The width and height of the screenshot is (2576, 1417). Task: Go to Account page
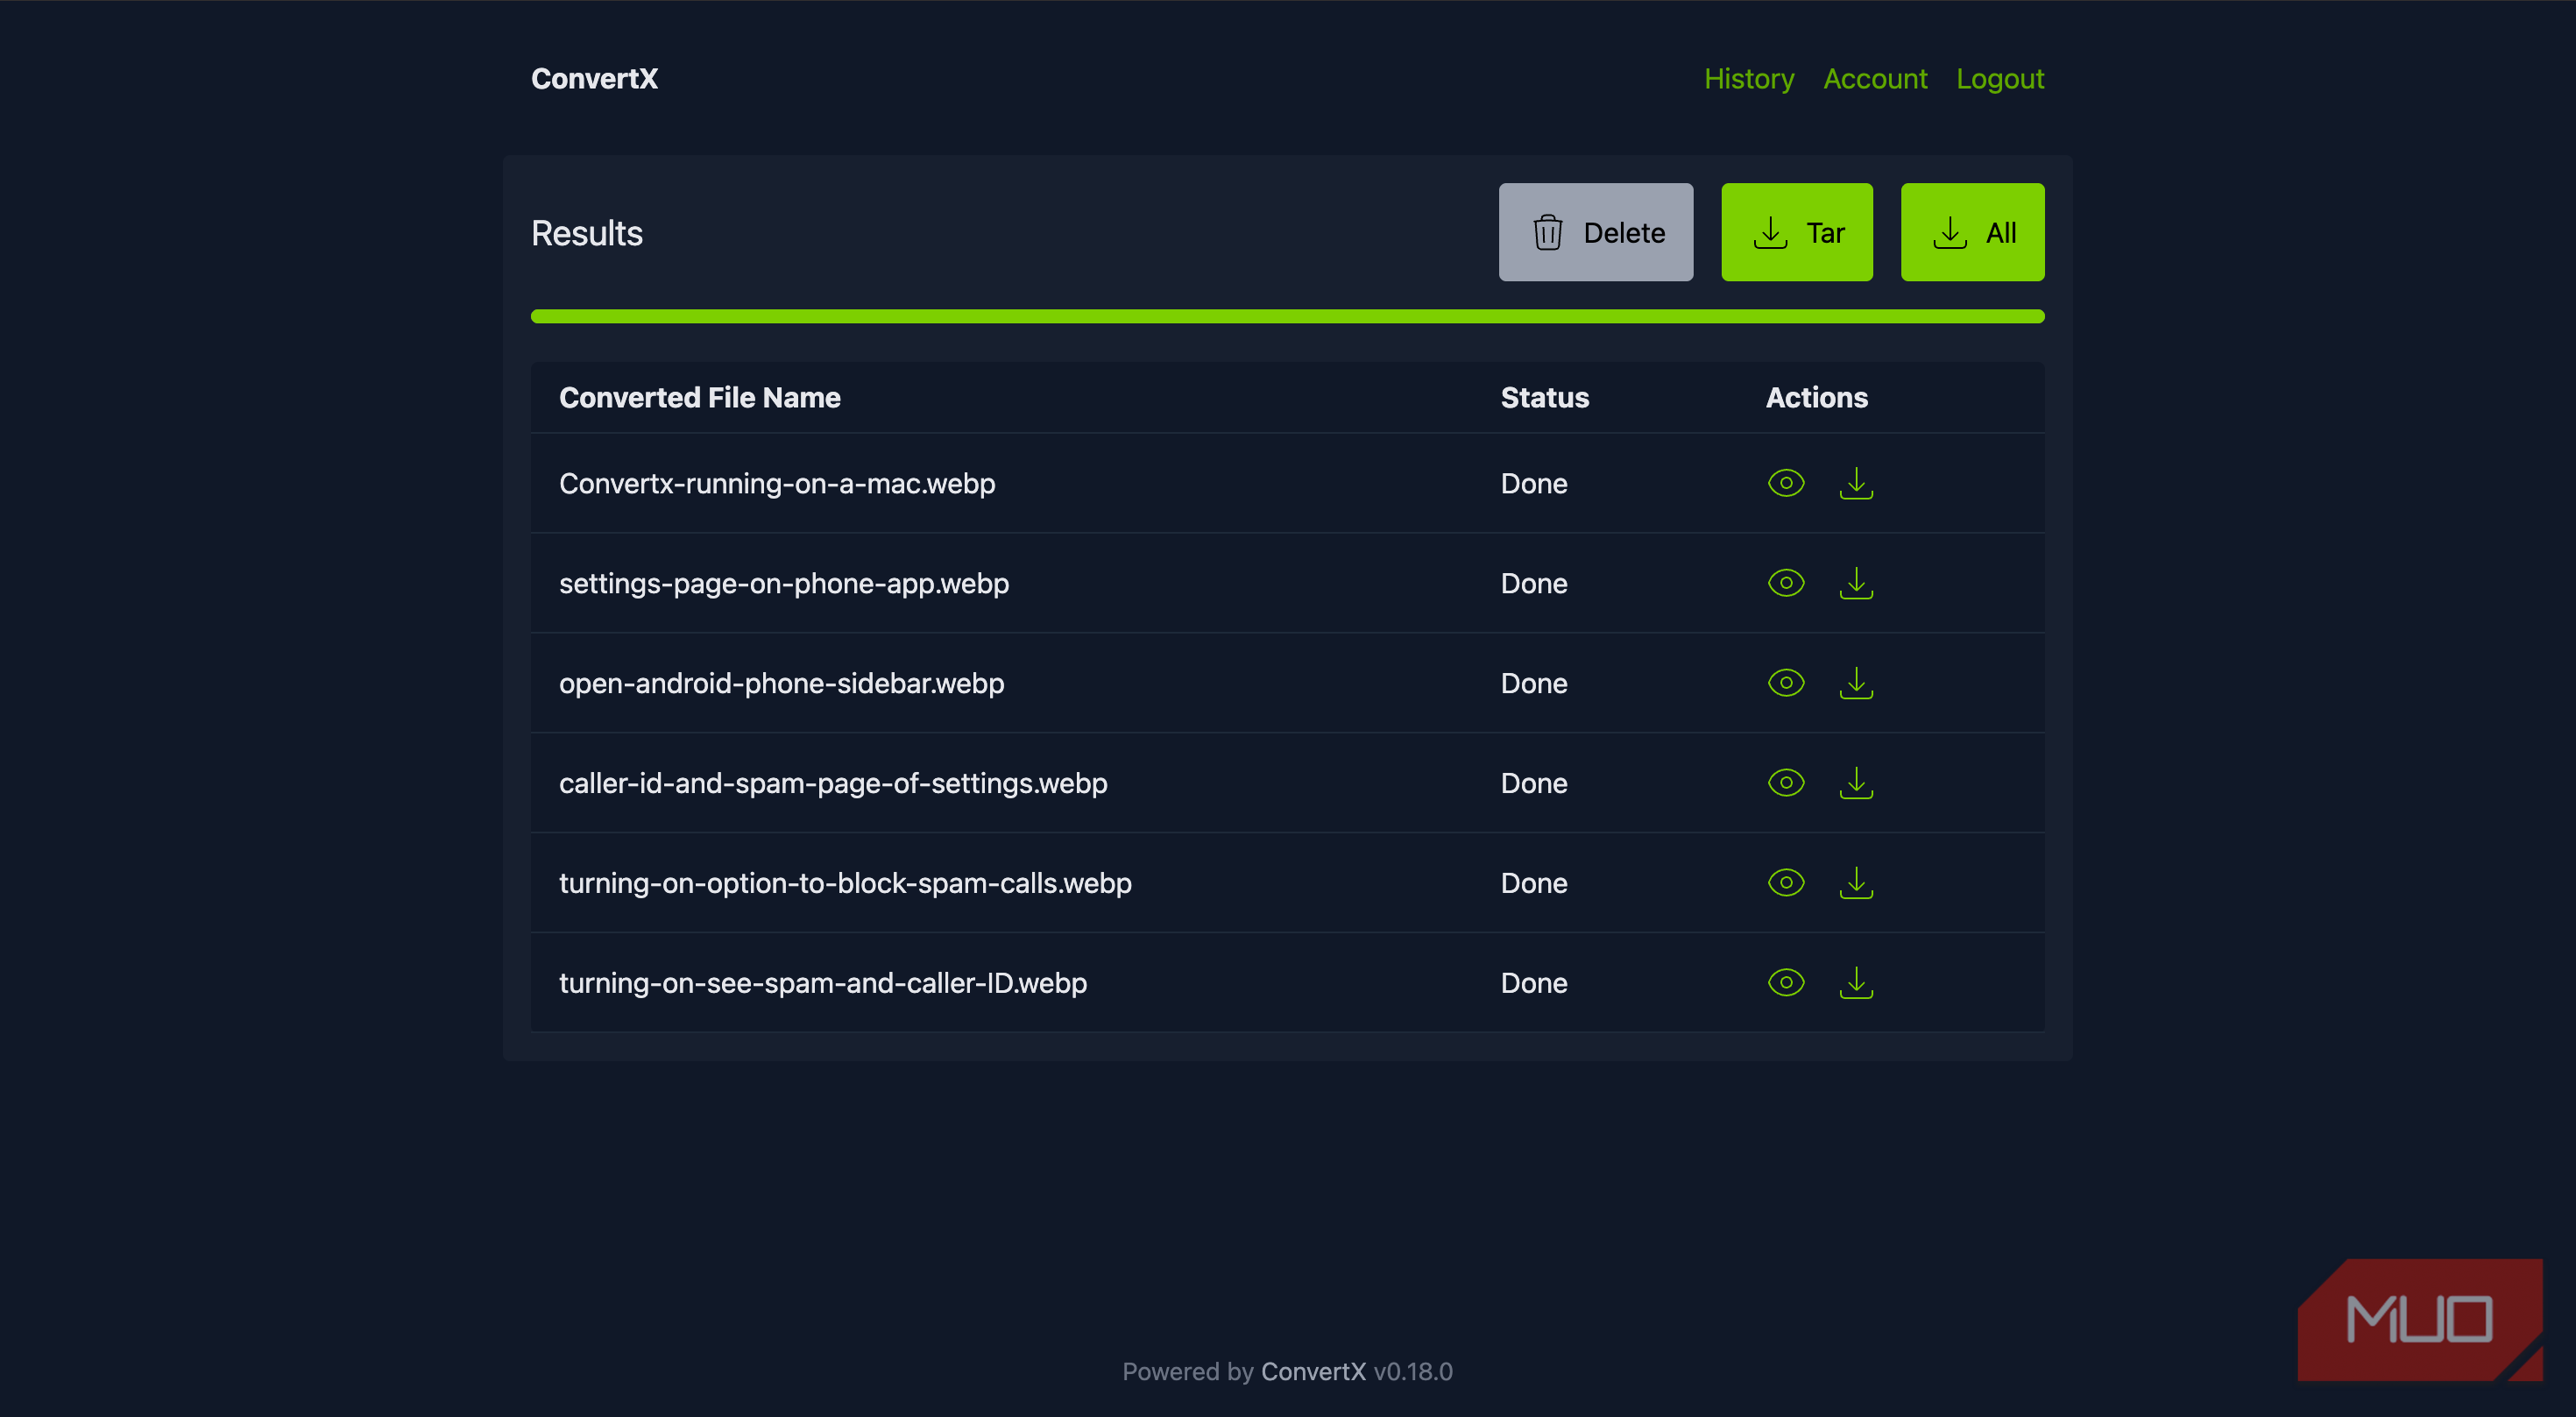pyautogui.click(x=1875, y=79)
